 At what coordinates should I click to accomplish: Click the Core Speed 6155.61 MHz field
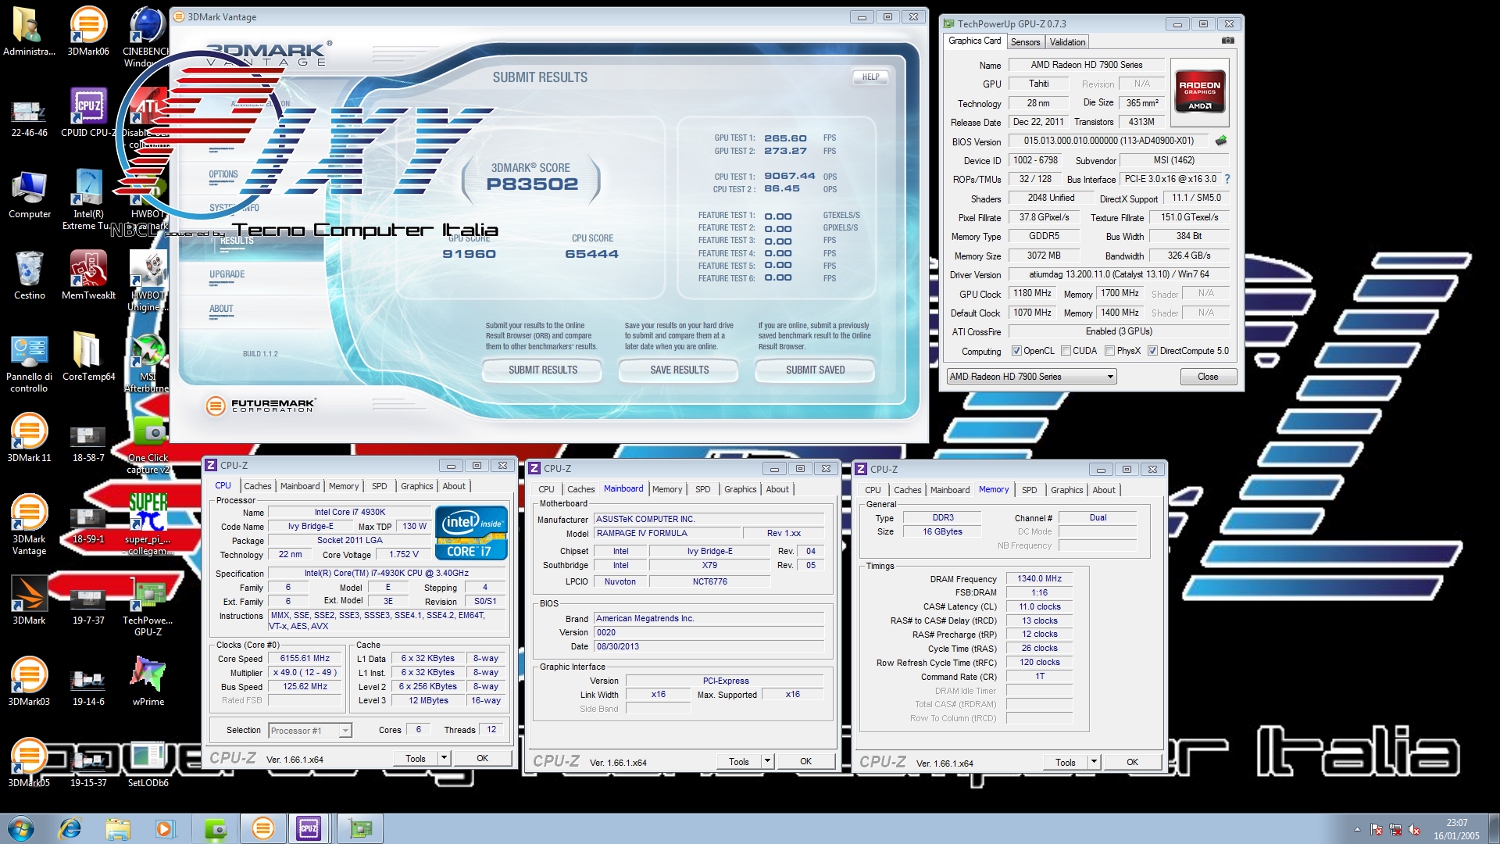tap(305, 659)
